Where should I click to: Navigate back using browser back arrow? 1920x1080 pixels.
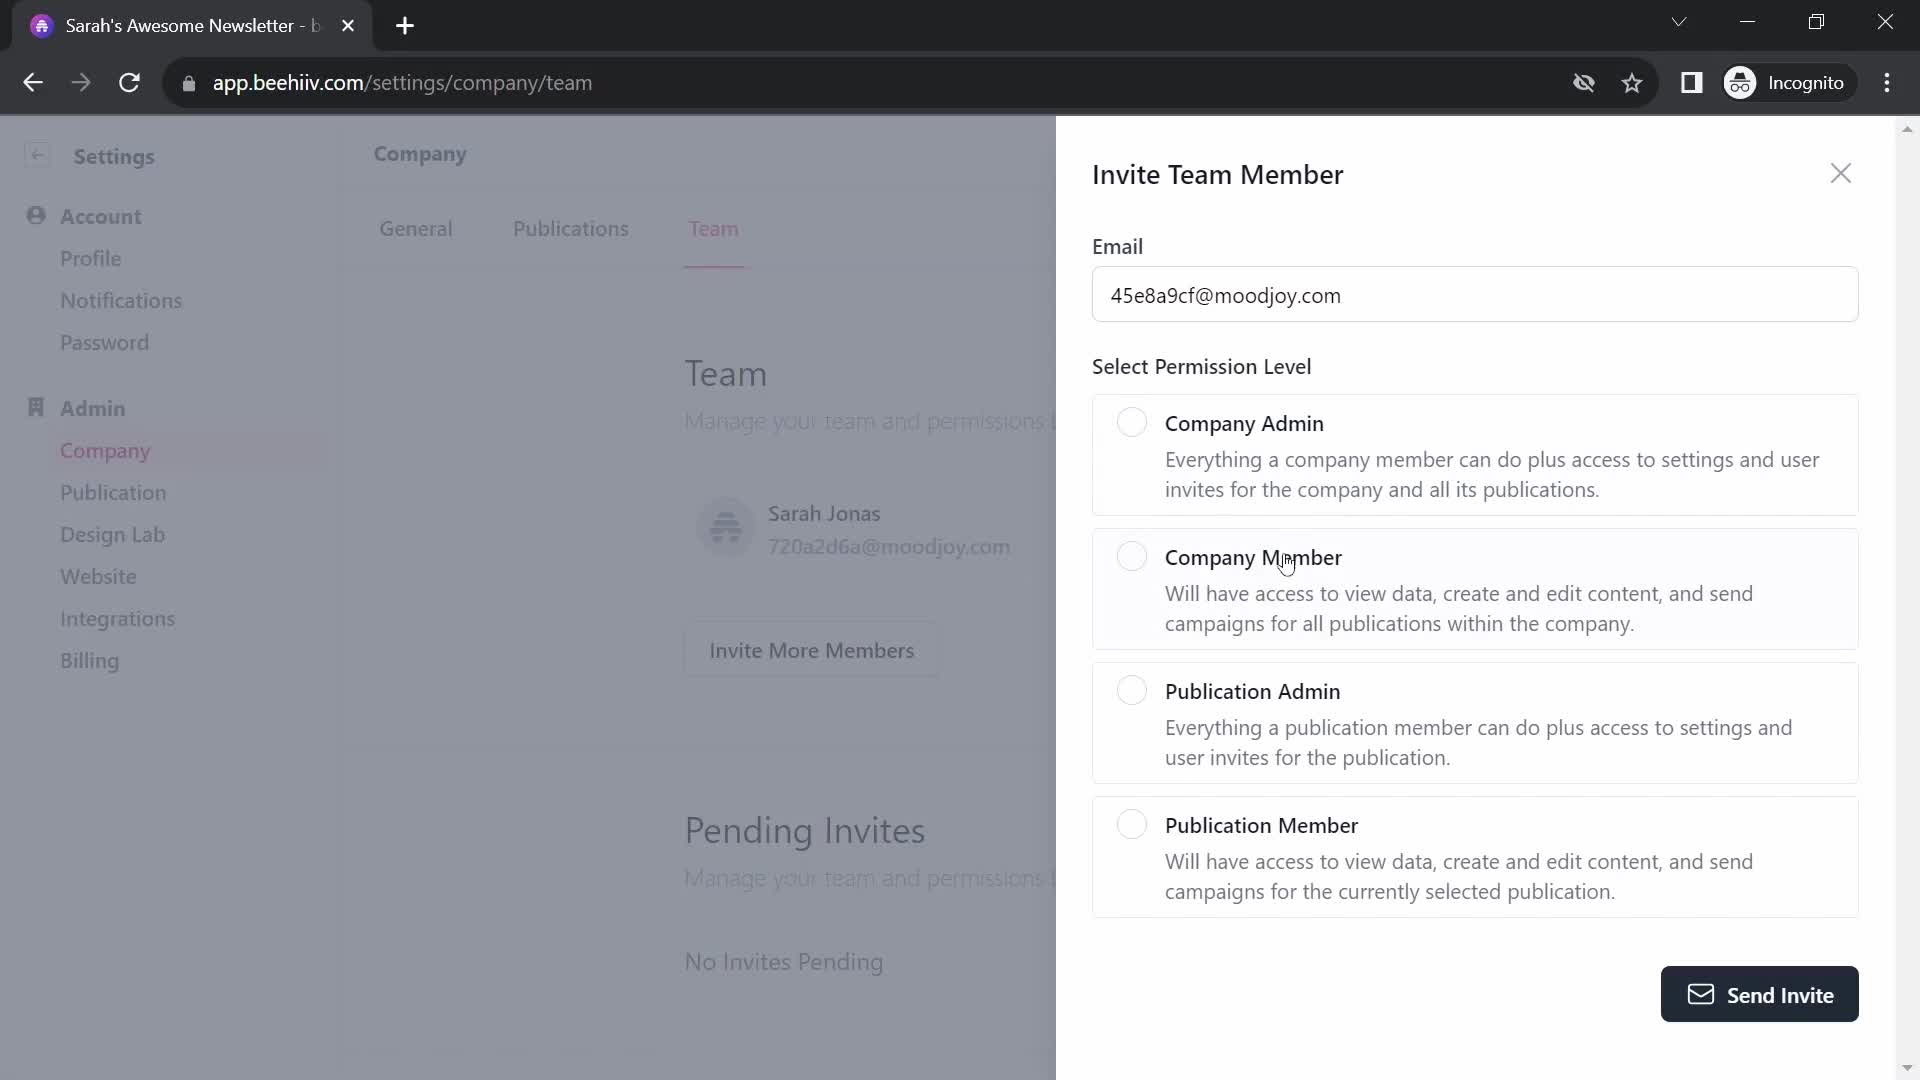(33, 82)
